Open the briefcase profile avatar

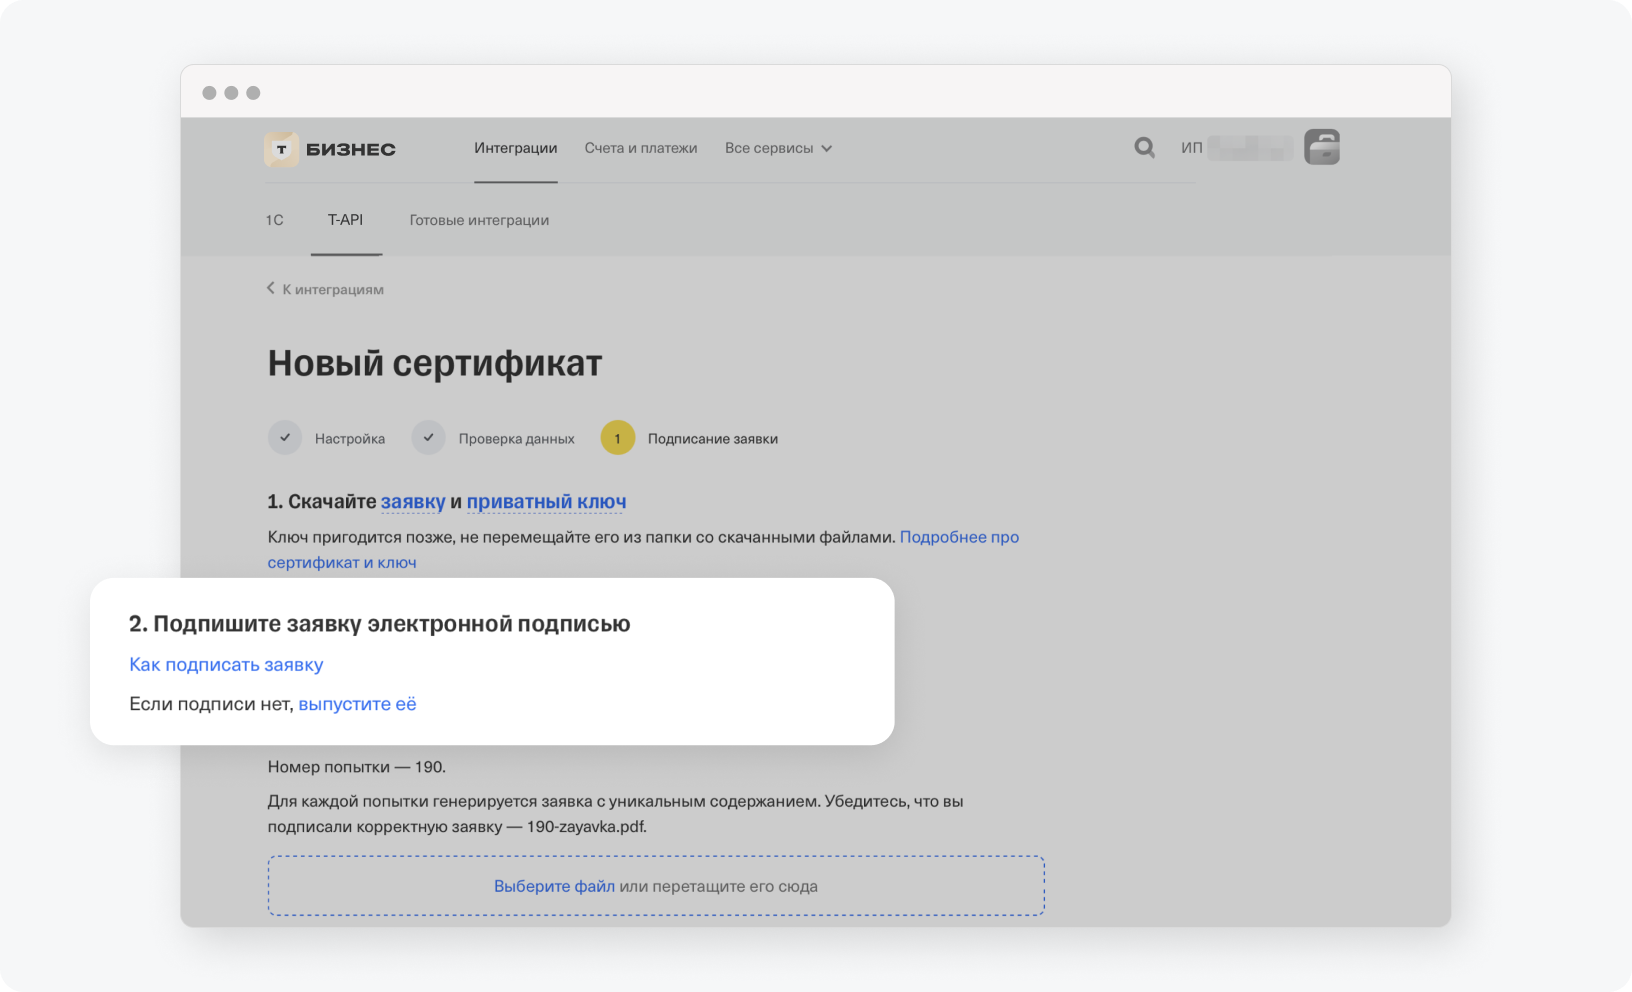tap(1322, 147)
